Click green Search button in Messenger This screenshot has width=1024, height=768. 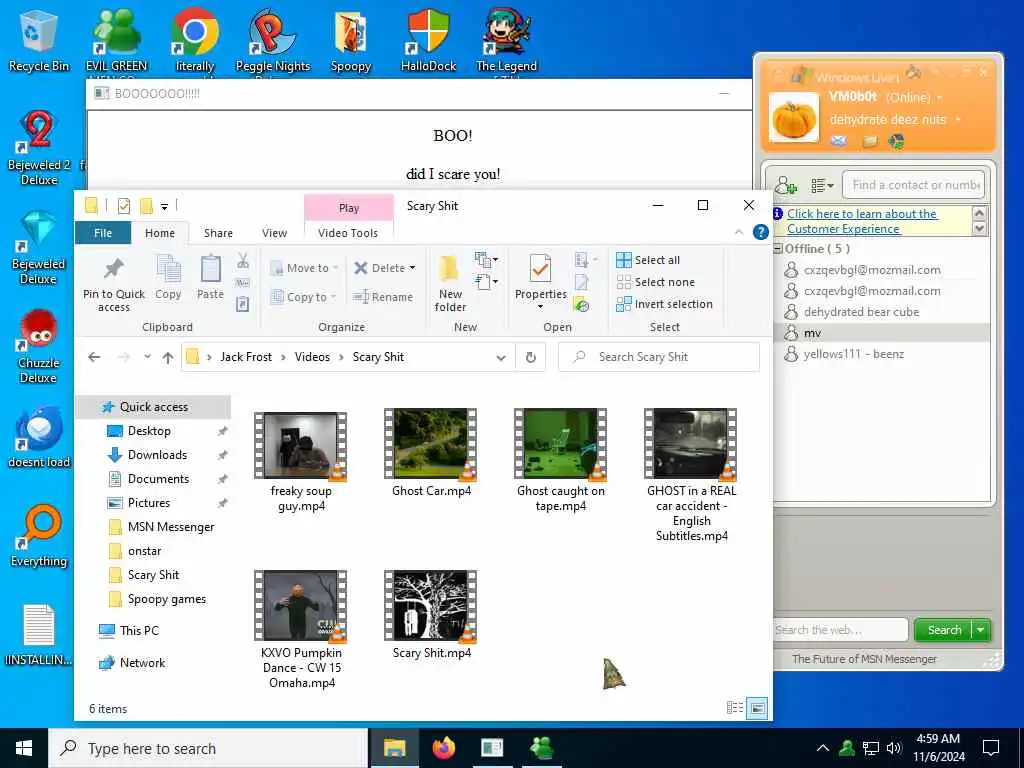[x=944, y=630]
